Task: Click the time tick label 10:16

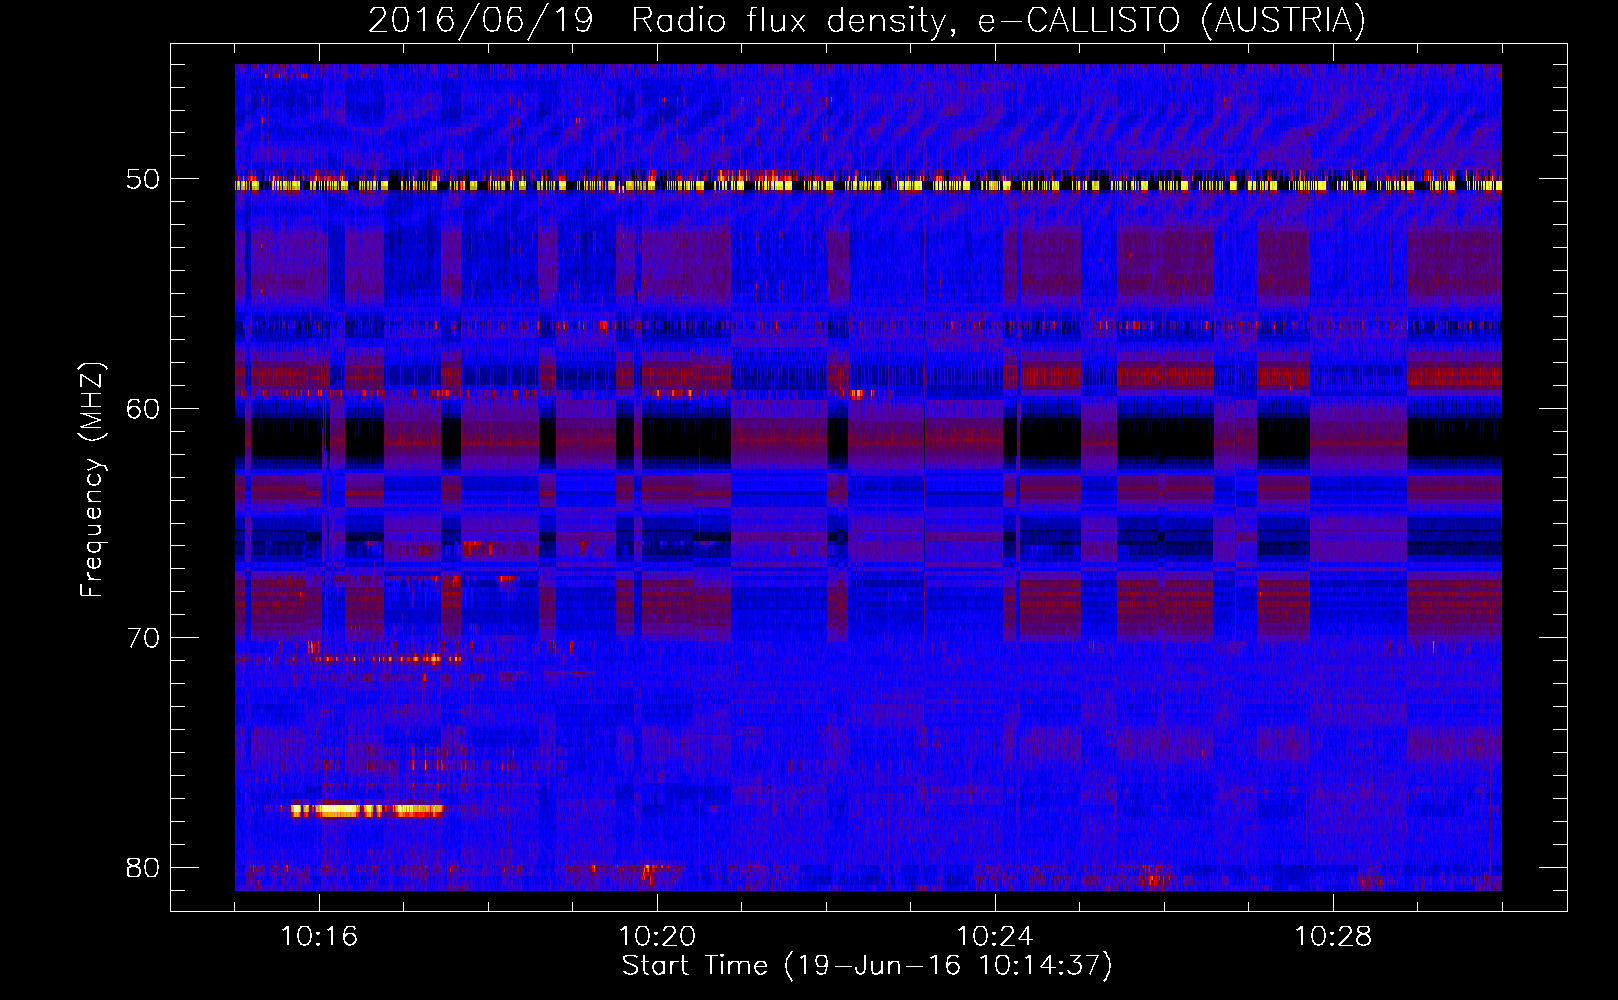Action: point(319,937)
